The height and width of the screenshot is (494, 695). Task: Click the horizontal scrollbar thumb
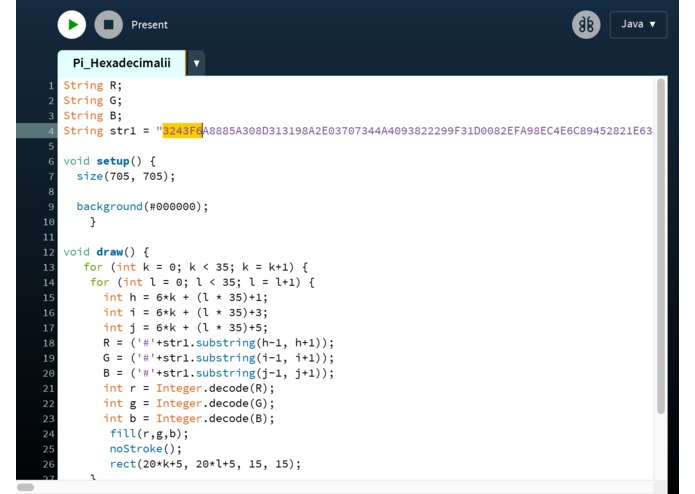26,487
